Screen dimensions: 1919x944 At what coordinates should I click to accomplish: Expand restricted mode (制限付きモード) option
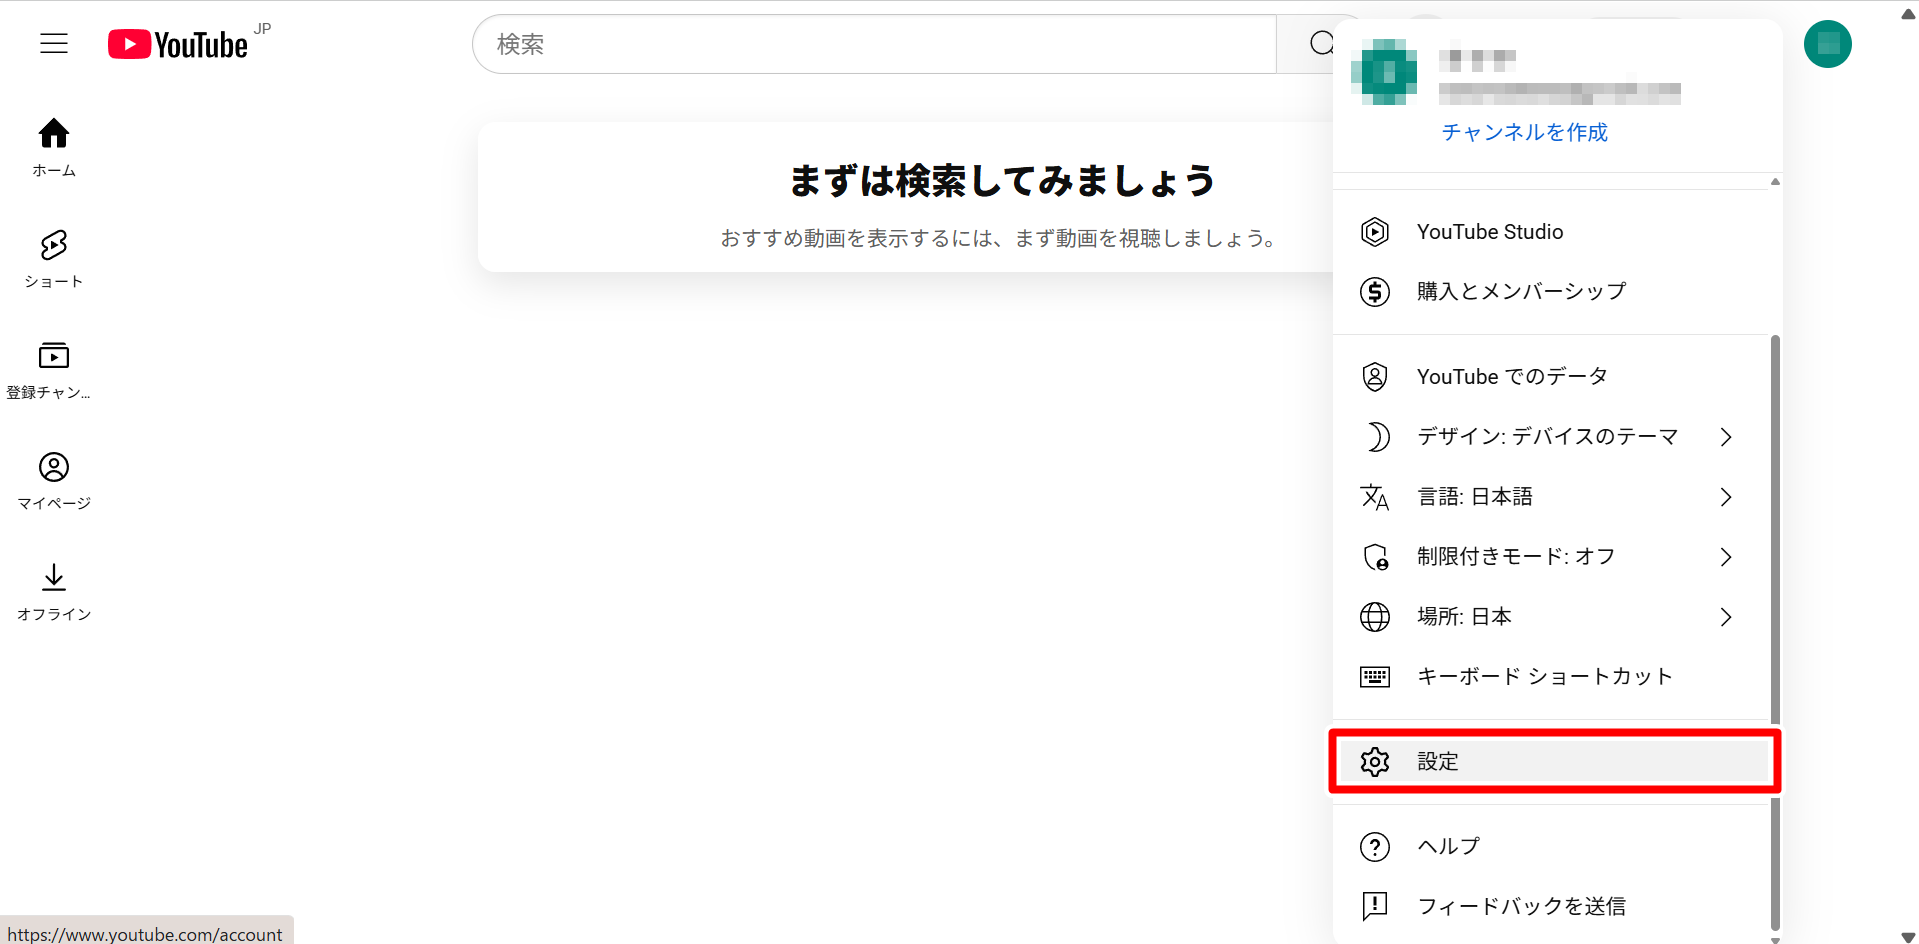coord(1547,557)
